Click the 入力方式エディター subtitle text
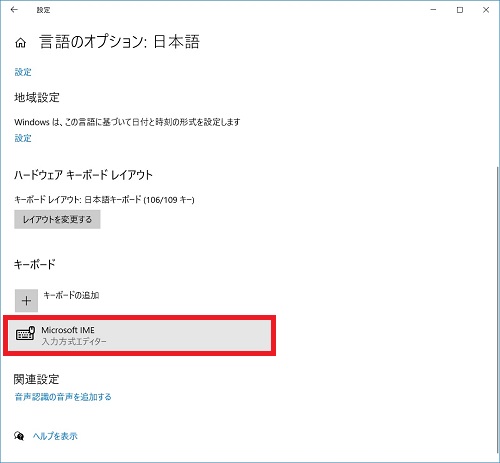500x463 pixels. [x=74, y=341]
